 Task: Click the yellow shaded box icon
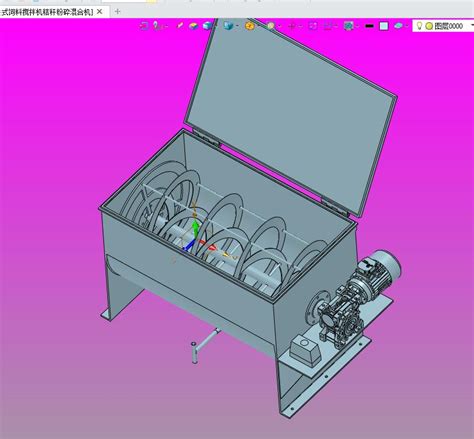[x=193, y=26]
